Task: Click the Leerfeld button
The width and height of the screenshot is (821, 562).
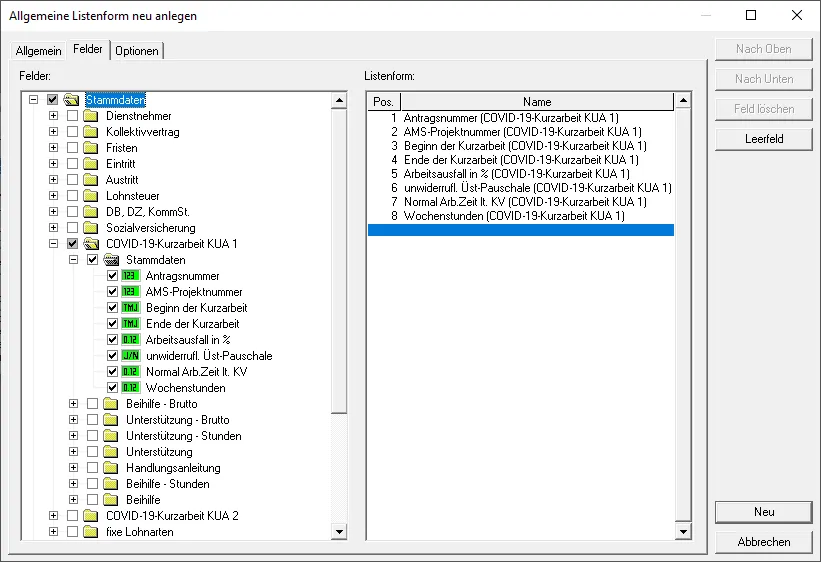Action: point(764,139)
